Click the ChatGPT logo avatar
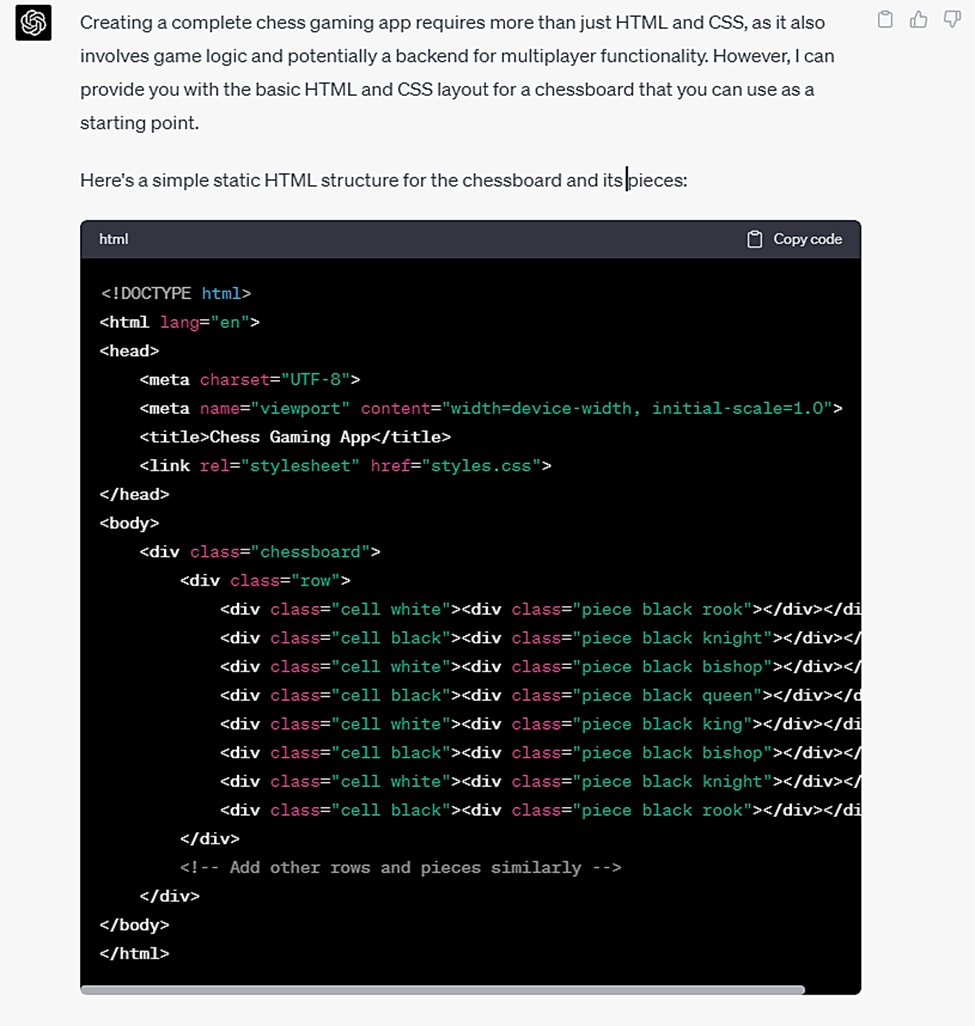Viewport: 975px width, 1026px height. click(x=33, y=23)
